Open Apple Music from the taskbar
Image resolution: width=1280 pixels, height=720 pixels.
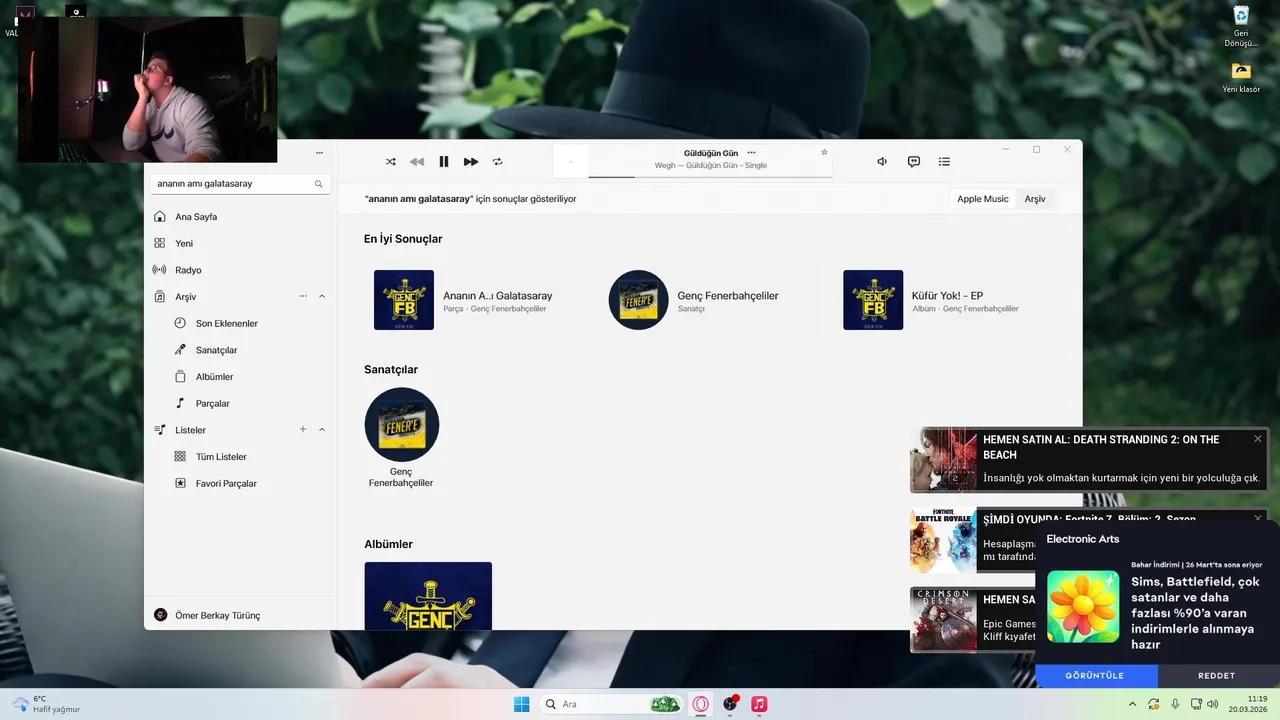(x=759, y=704)
